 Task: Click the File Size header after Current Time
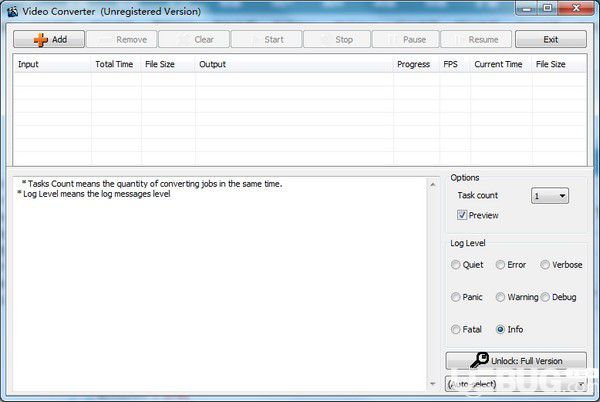(x=559, y=64)
